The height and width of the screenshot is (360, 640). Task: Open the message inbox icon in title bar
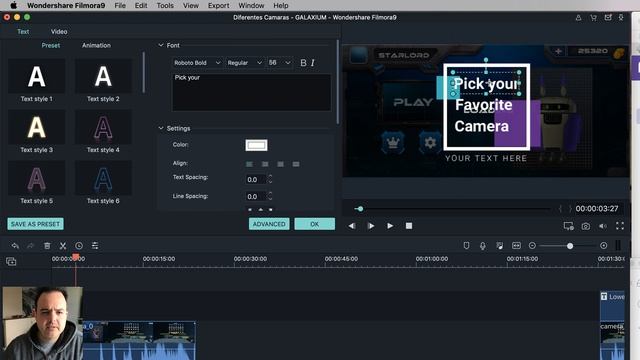click(x=608, y=17)
